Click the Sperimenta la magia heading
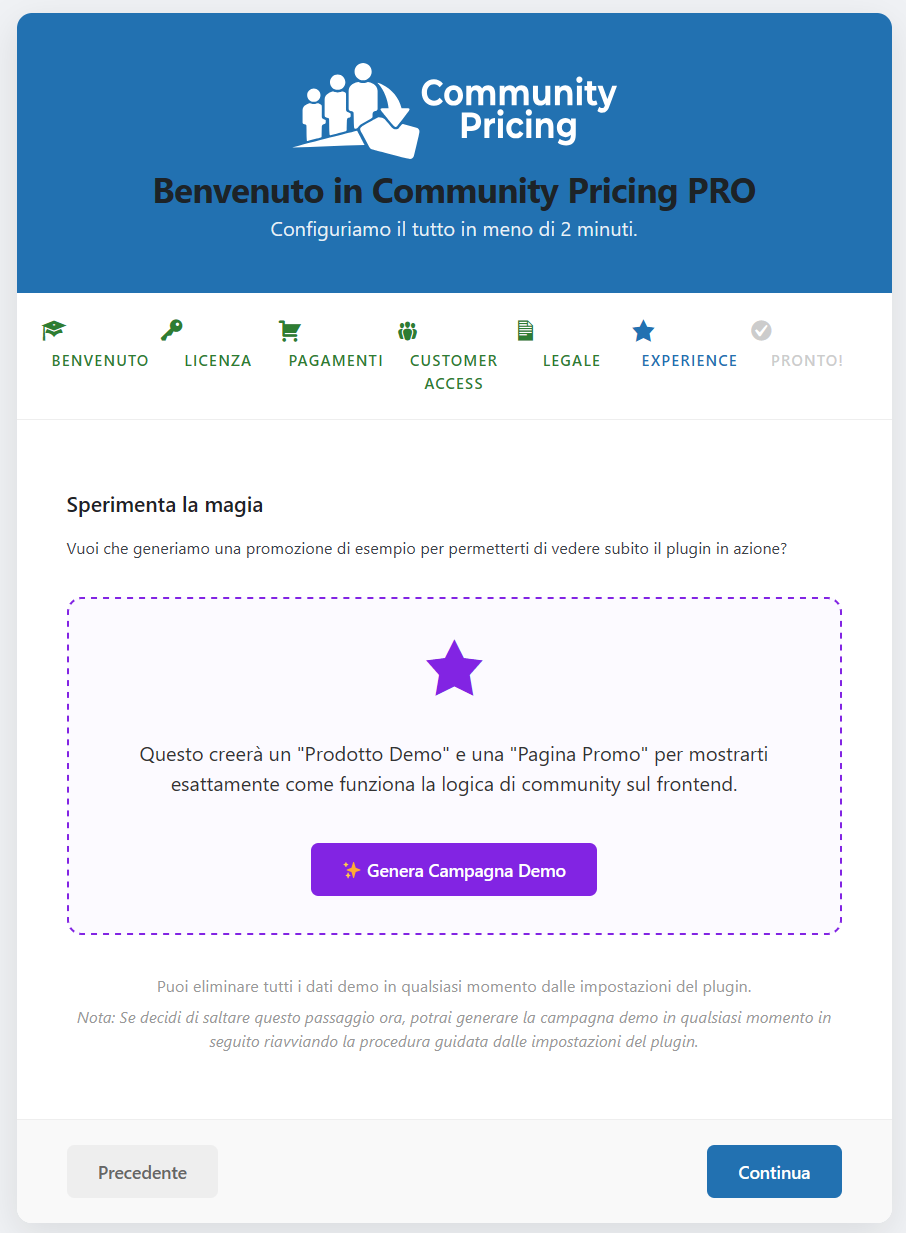The image size is (906, 1233). (x=165, y=505)
